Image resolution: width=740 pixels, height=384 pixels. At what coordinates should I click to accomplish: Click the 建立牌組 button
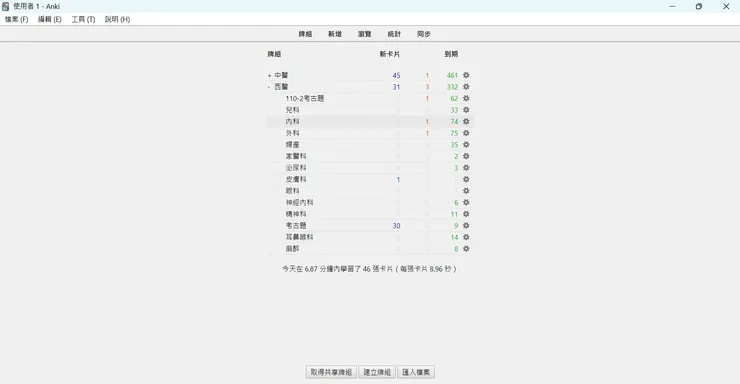[377, 372]
